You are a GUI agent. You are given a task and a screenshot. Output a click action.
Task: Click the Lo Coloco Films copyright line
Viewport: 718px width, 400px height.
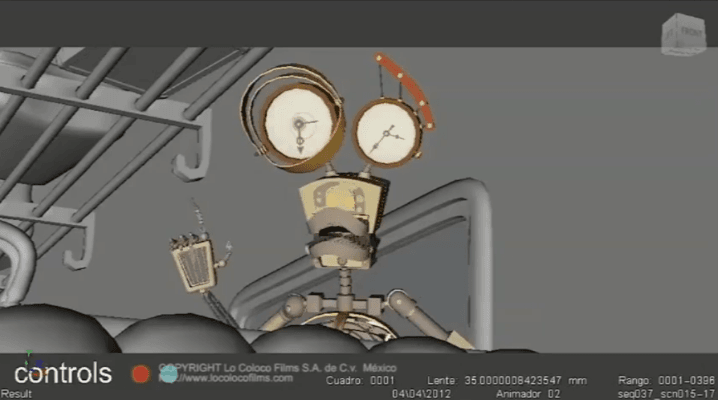pyautogui.click(x=277, y=368)
